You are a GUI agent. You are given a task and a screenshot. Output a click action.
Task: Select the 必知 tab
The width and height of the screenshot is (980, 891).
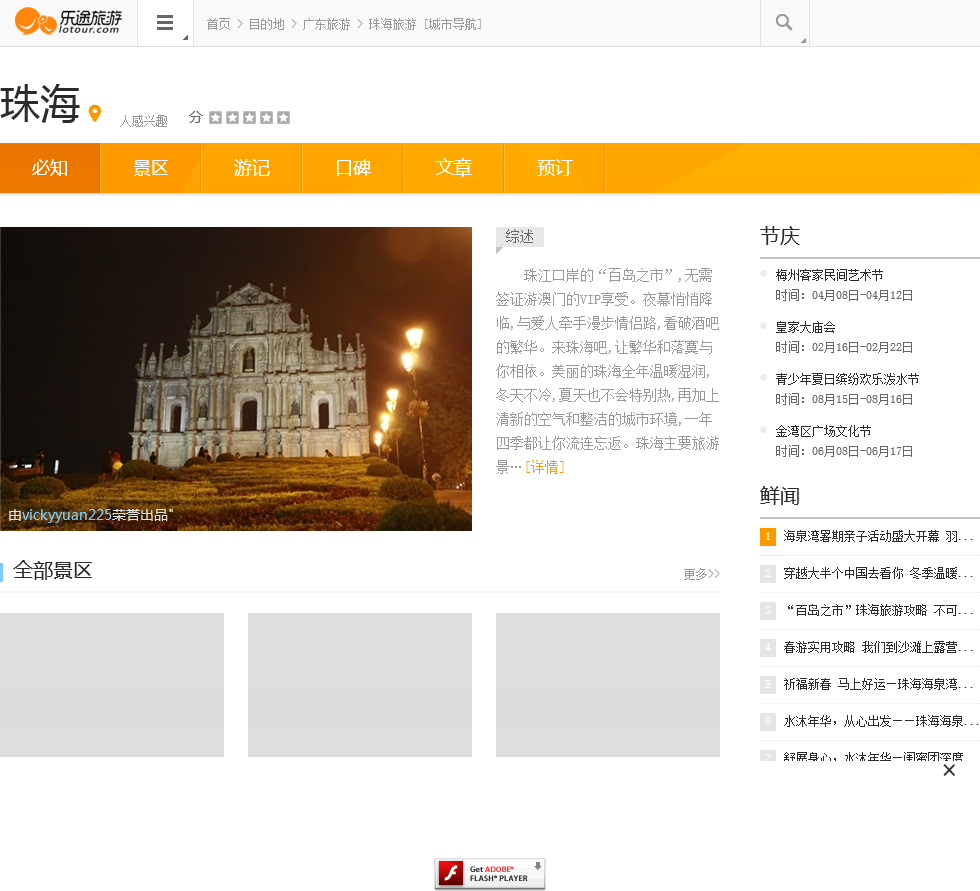[50, 167]
